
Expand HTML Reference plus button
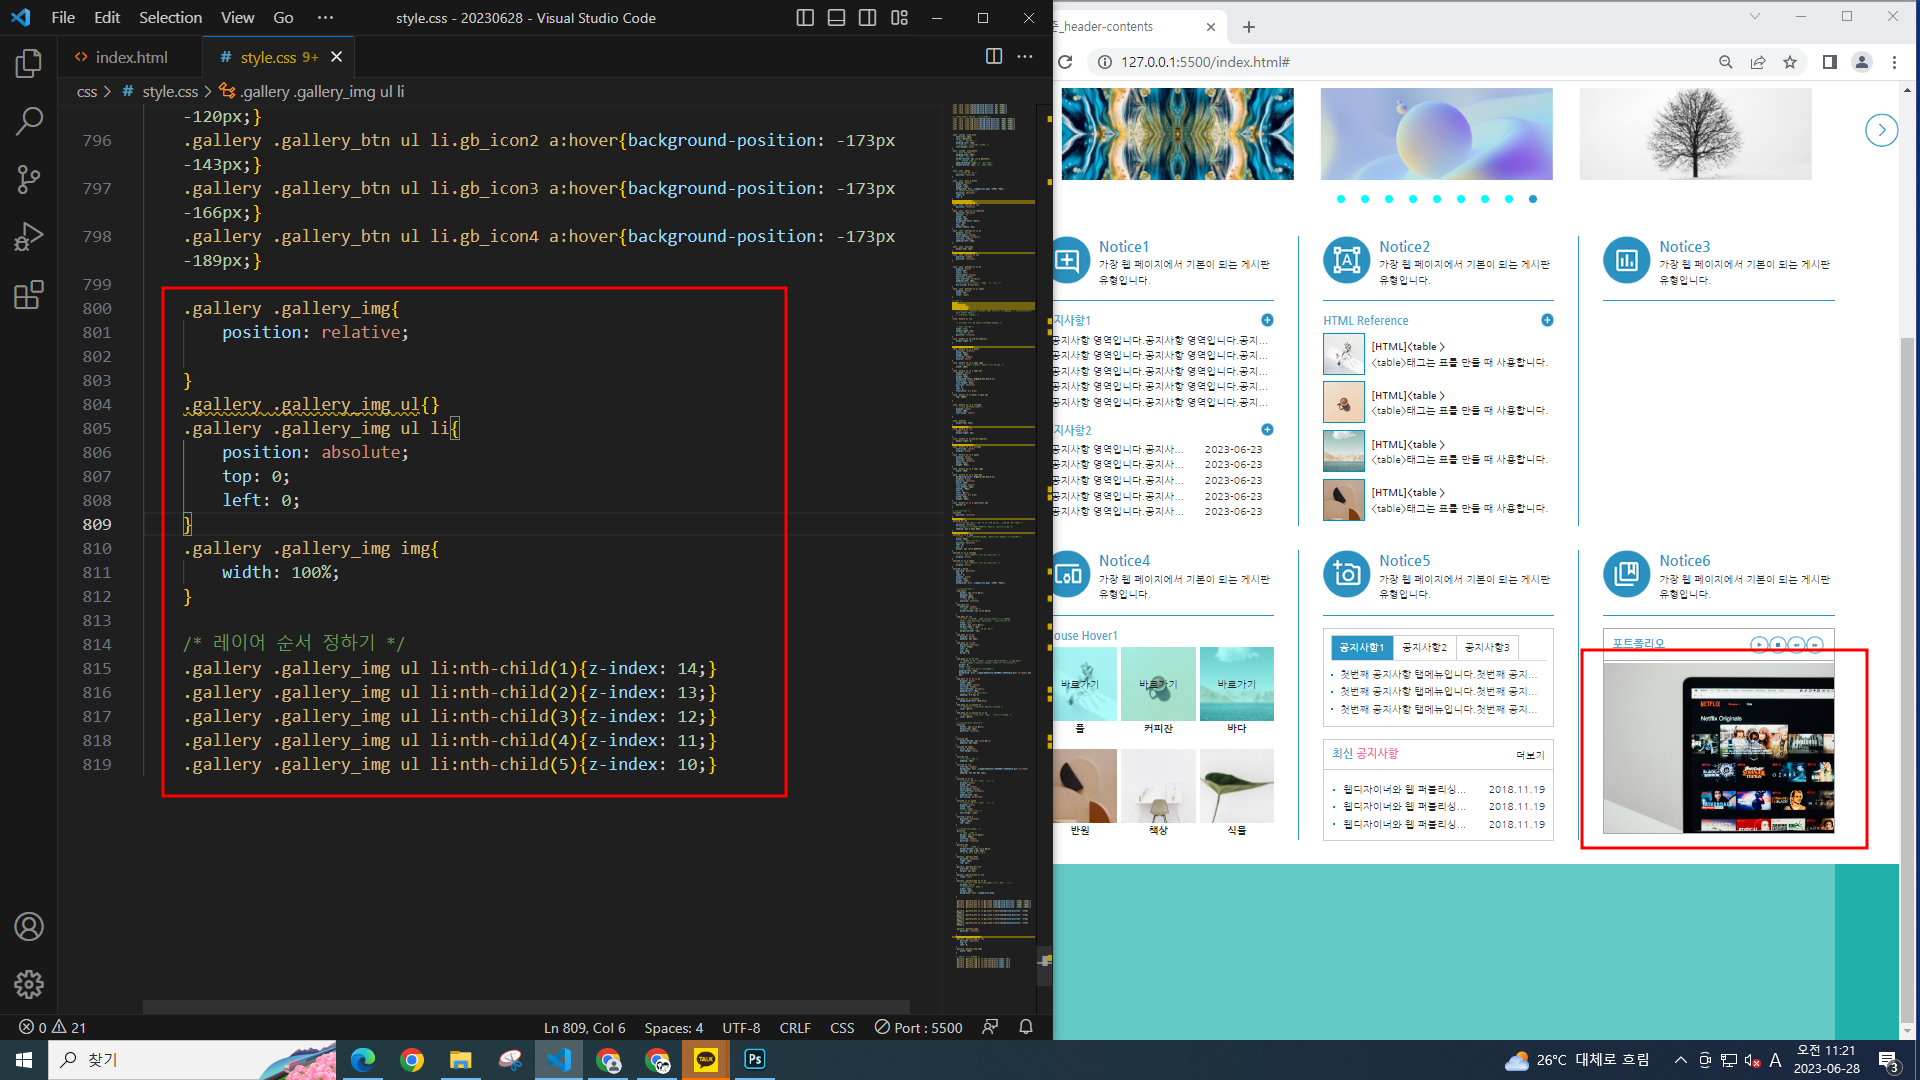(1547, 320)
